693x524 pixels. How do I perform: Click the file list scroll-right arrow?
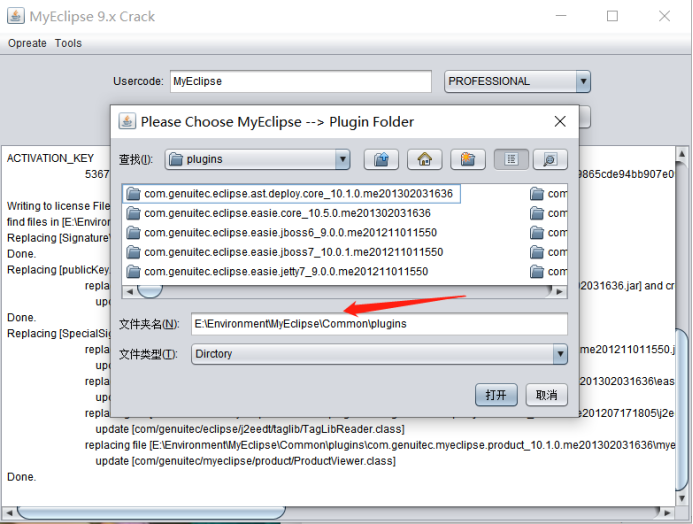[560, 292]
